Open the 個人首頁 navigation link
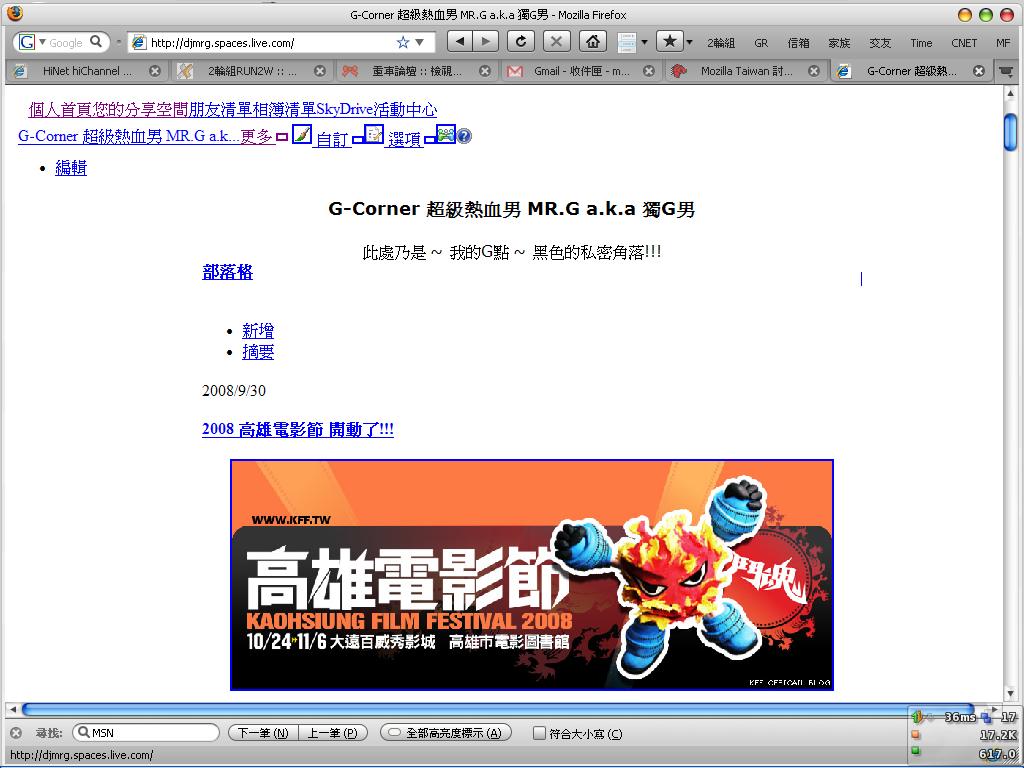The width and height of the screenshot is (1024, 768). [60, 110]
